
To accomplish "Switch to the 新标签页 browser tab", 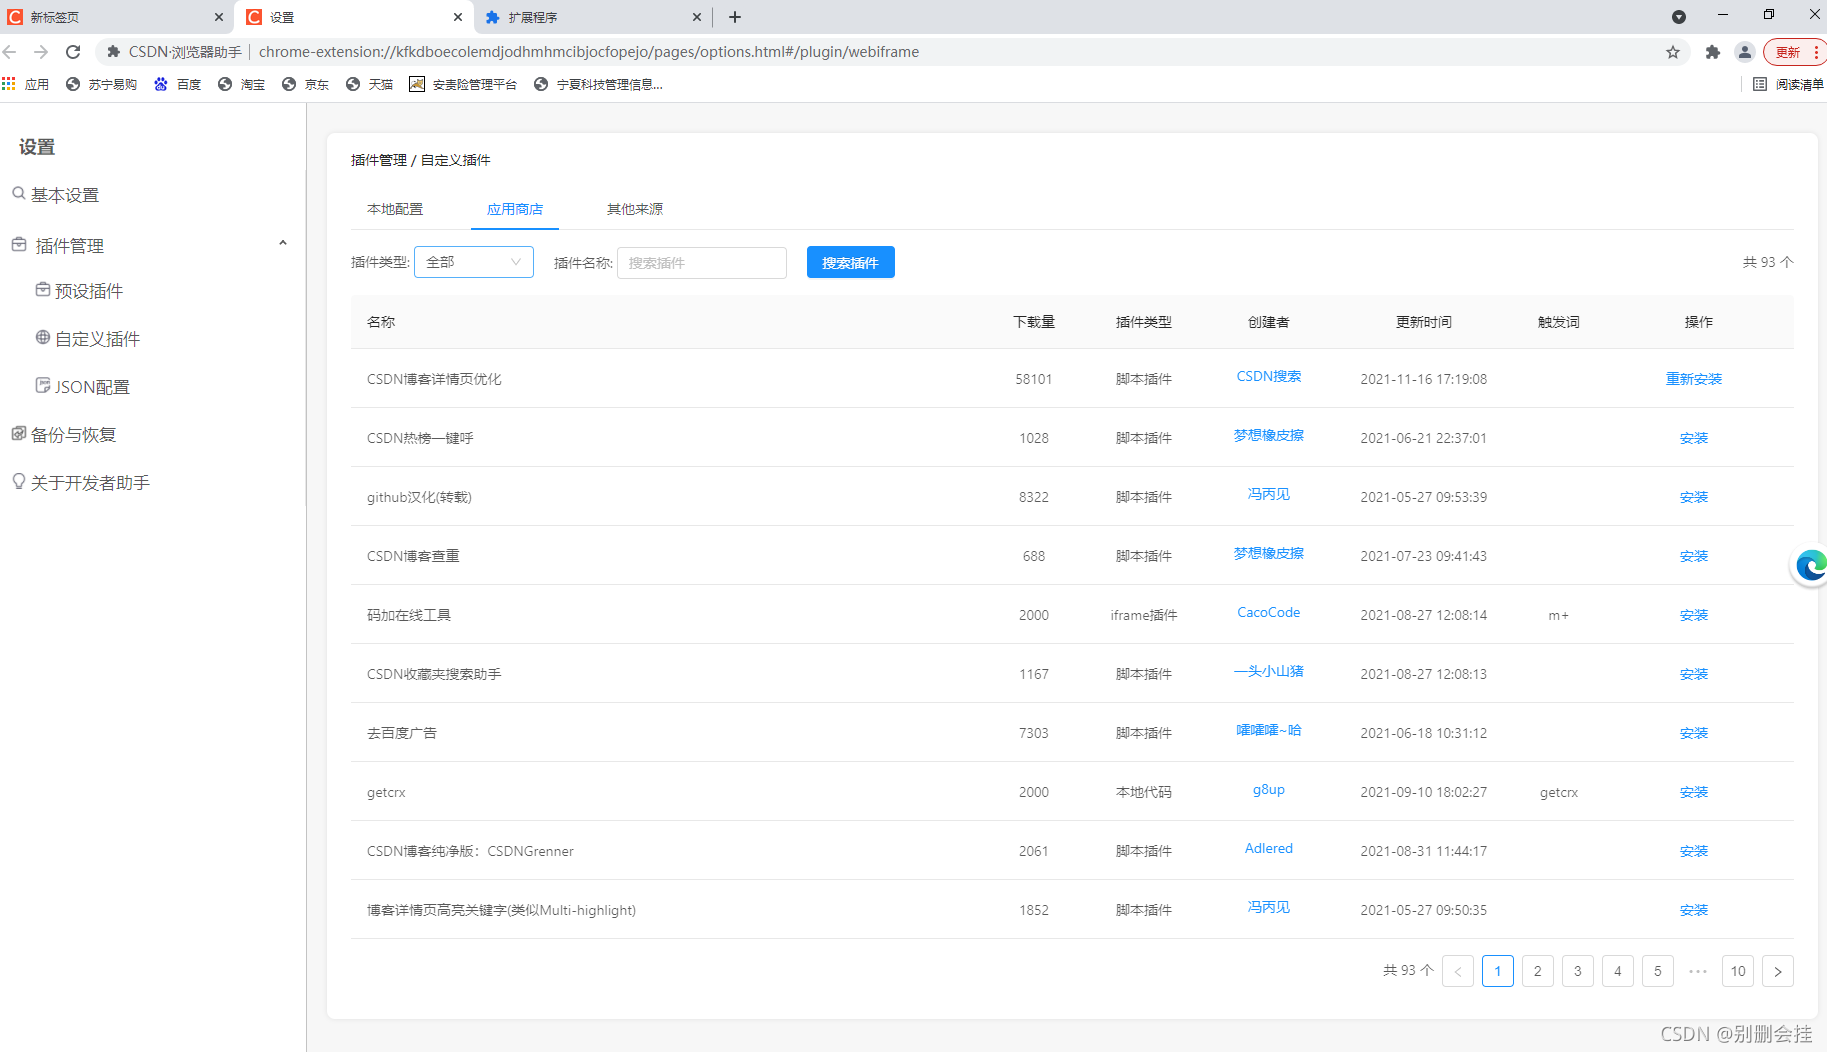I will click(x=115, y=17).
